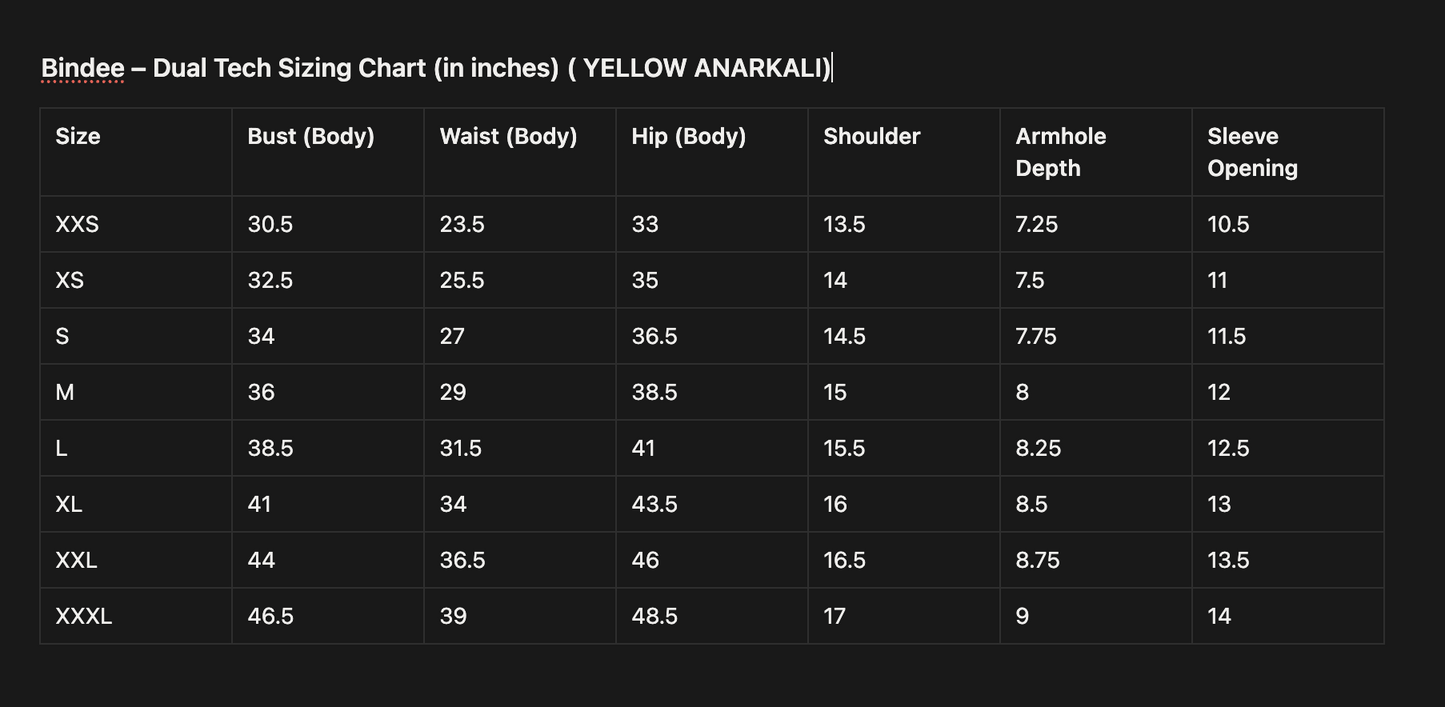Click the Shoulder column header
This screenshot has height=707, width=1445.
tap(872, 136)
